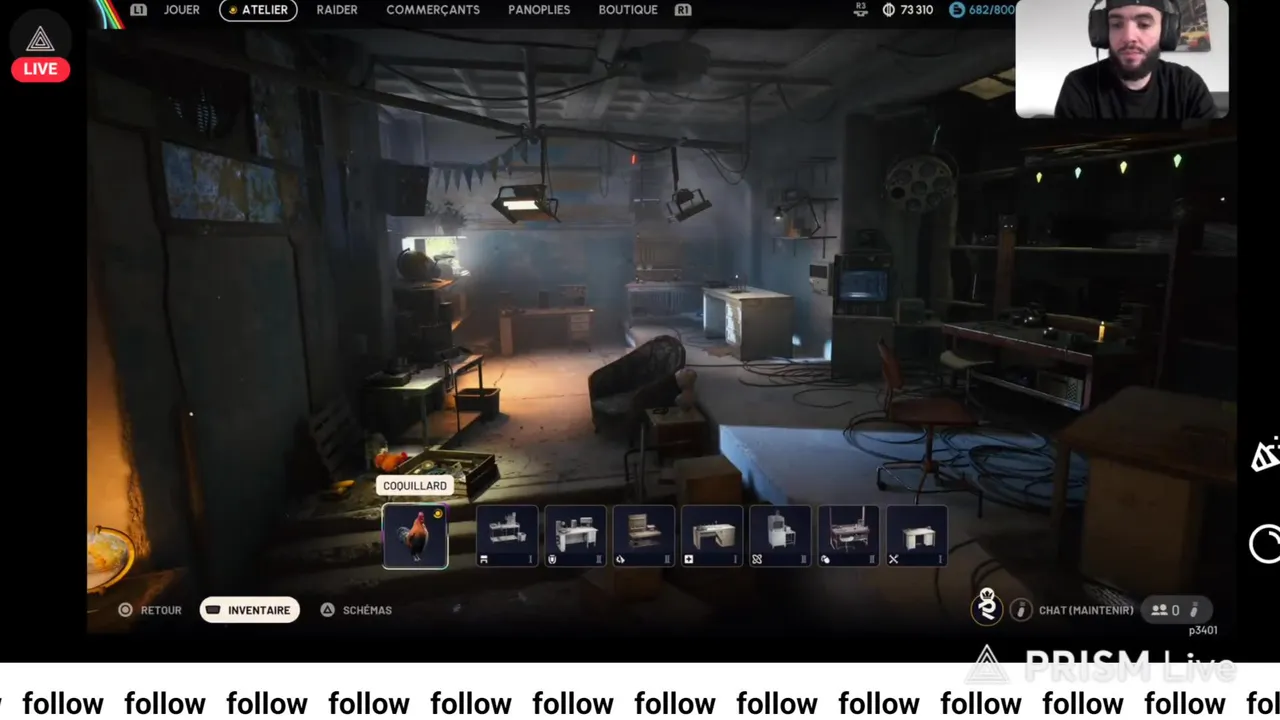Open the Schémas button
The image size is (1280, 720).
pyautogui.click(x=356, y=610)
